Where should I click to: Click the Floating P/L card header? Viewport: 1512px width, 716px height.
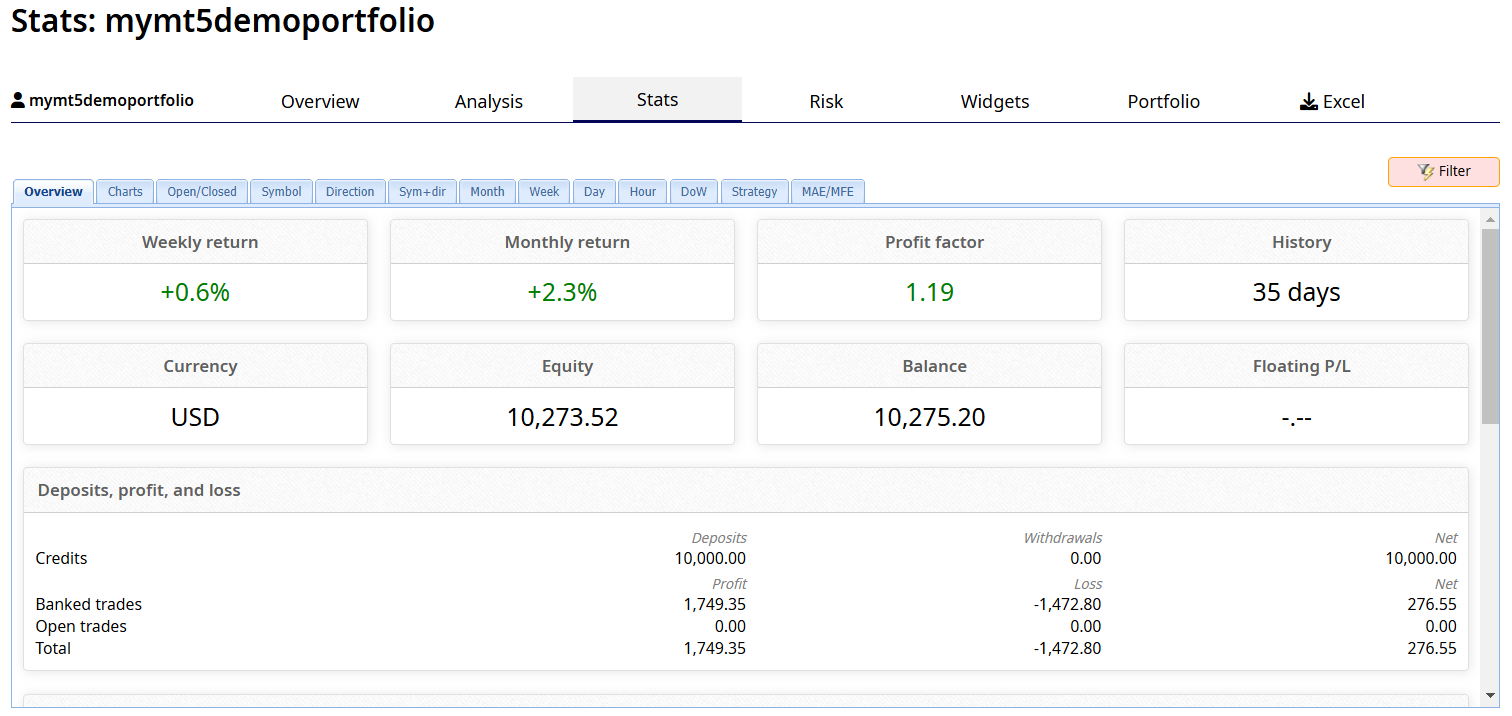point(1296,366)
